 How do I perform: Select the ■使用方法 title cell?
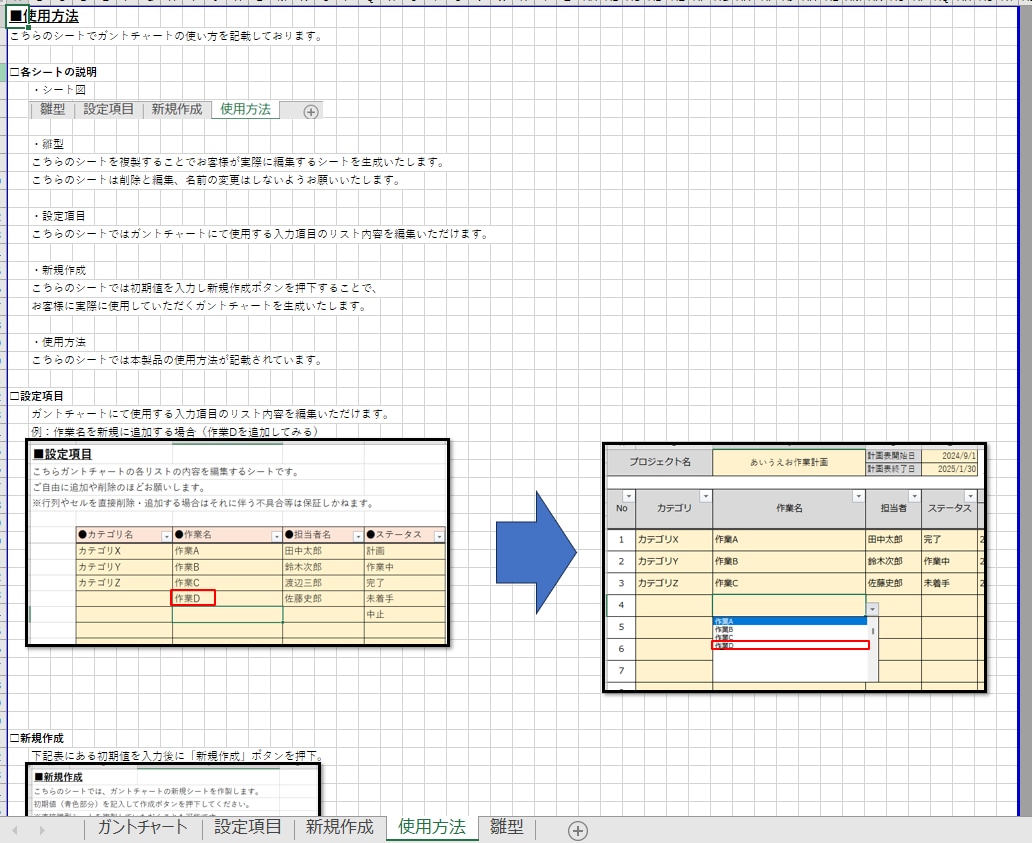click(x=44, y=16)
